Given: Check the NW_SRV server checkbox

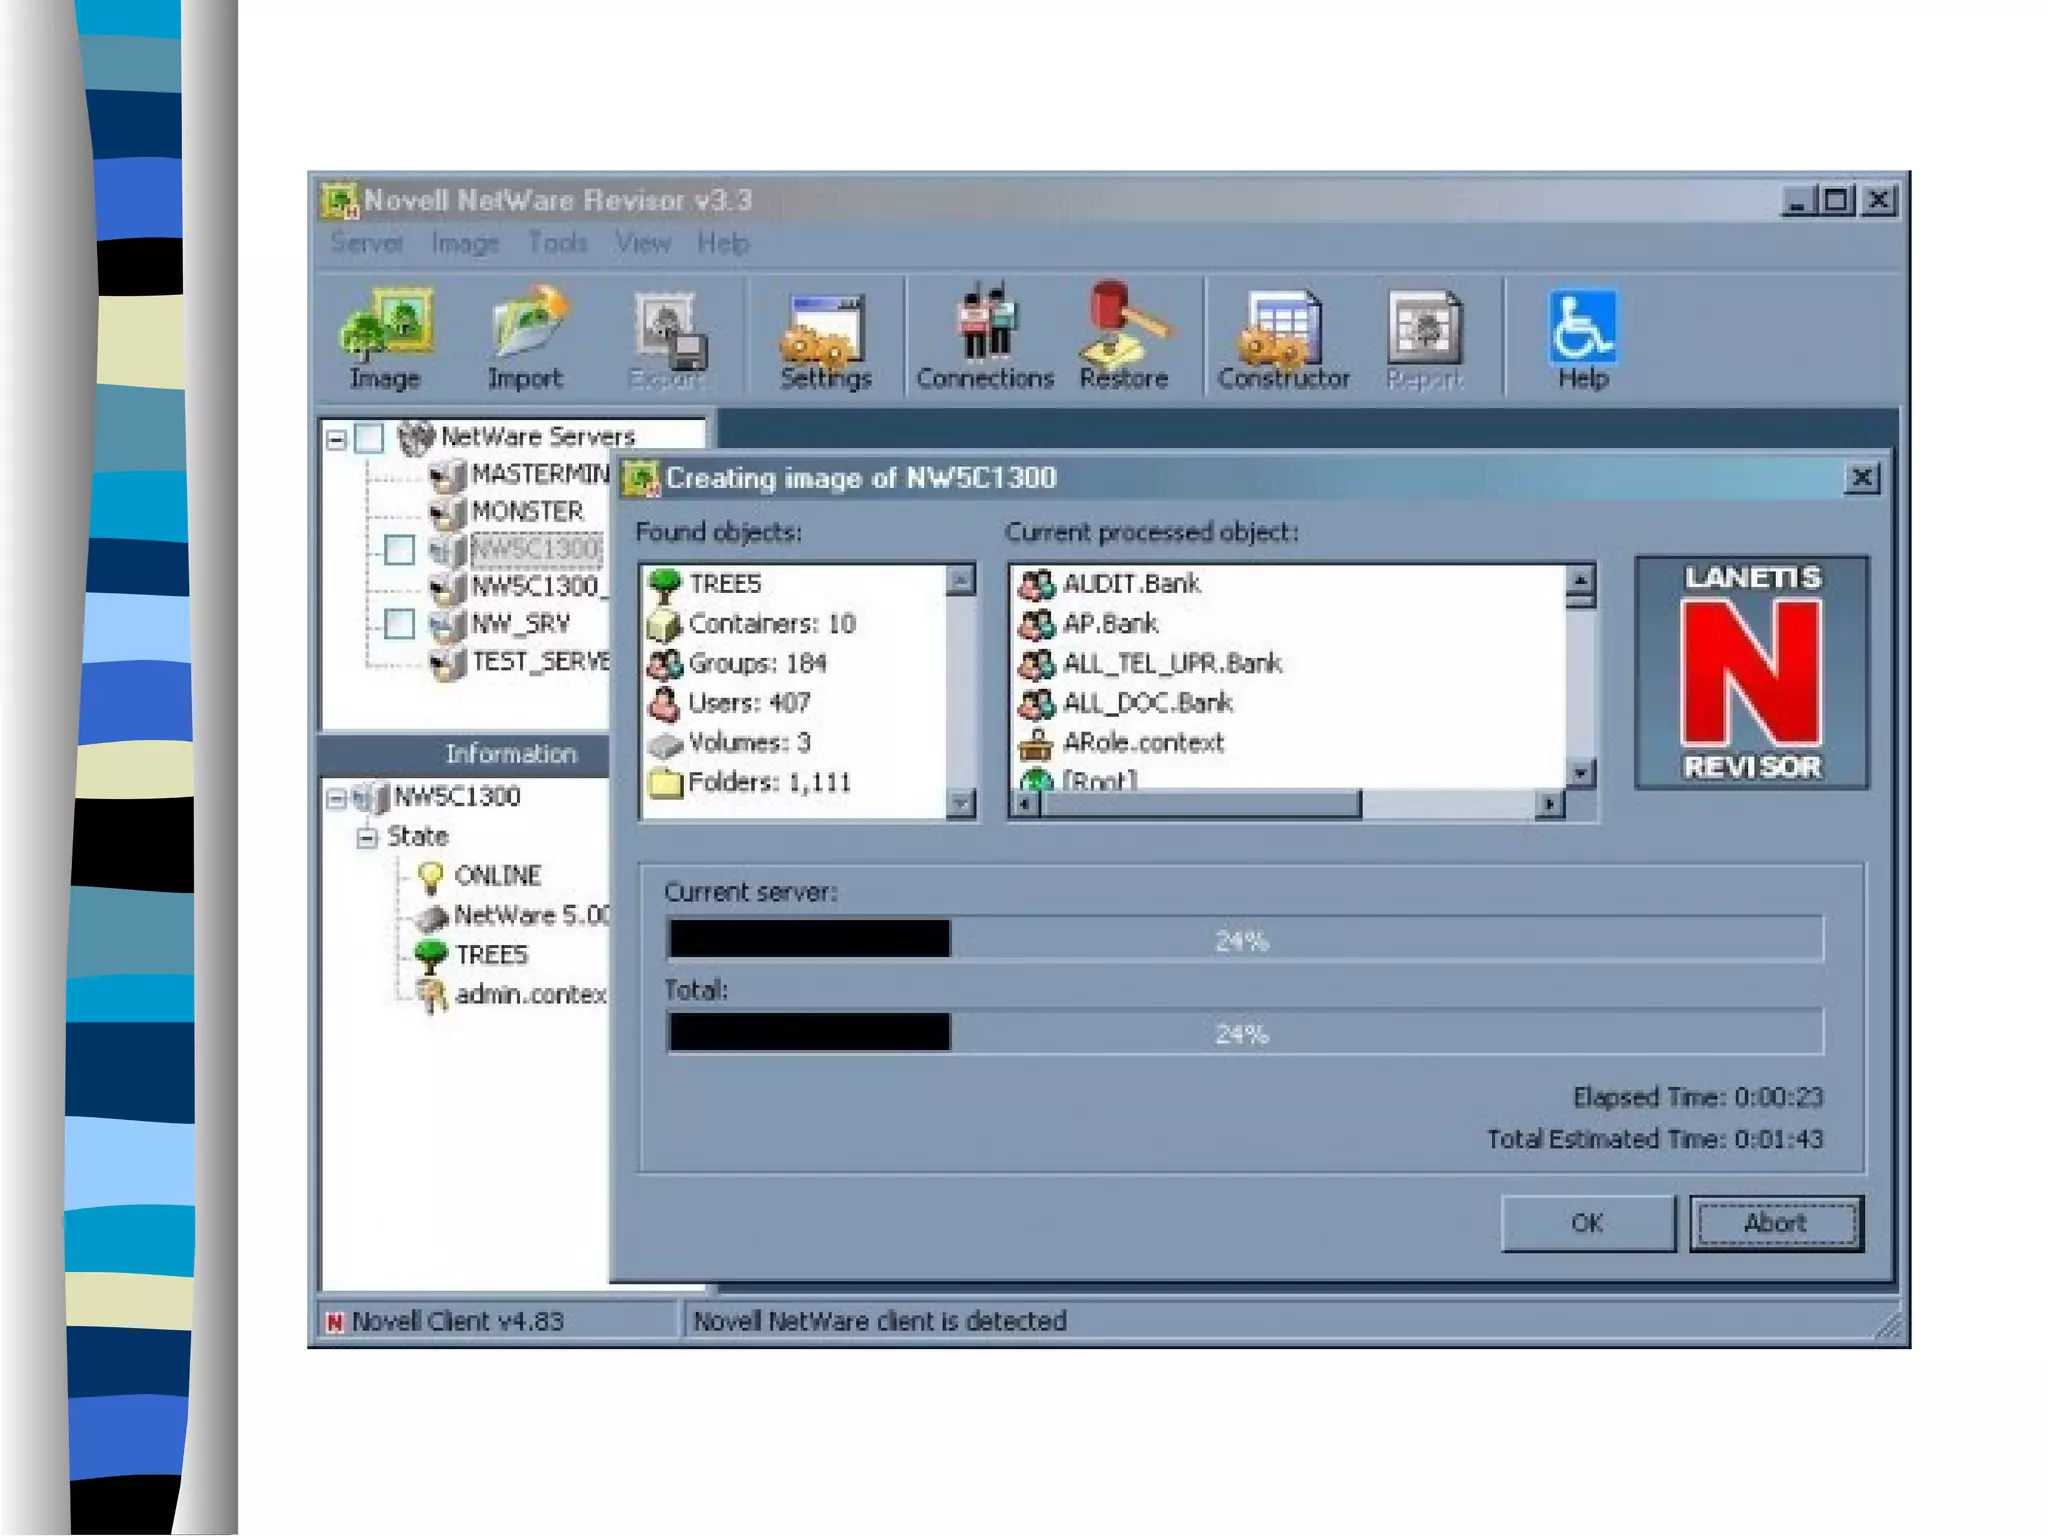Looking at the screenshot, I should pyautogui.click(x=399, y=624).
